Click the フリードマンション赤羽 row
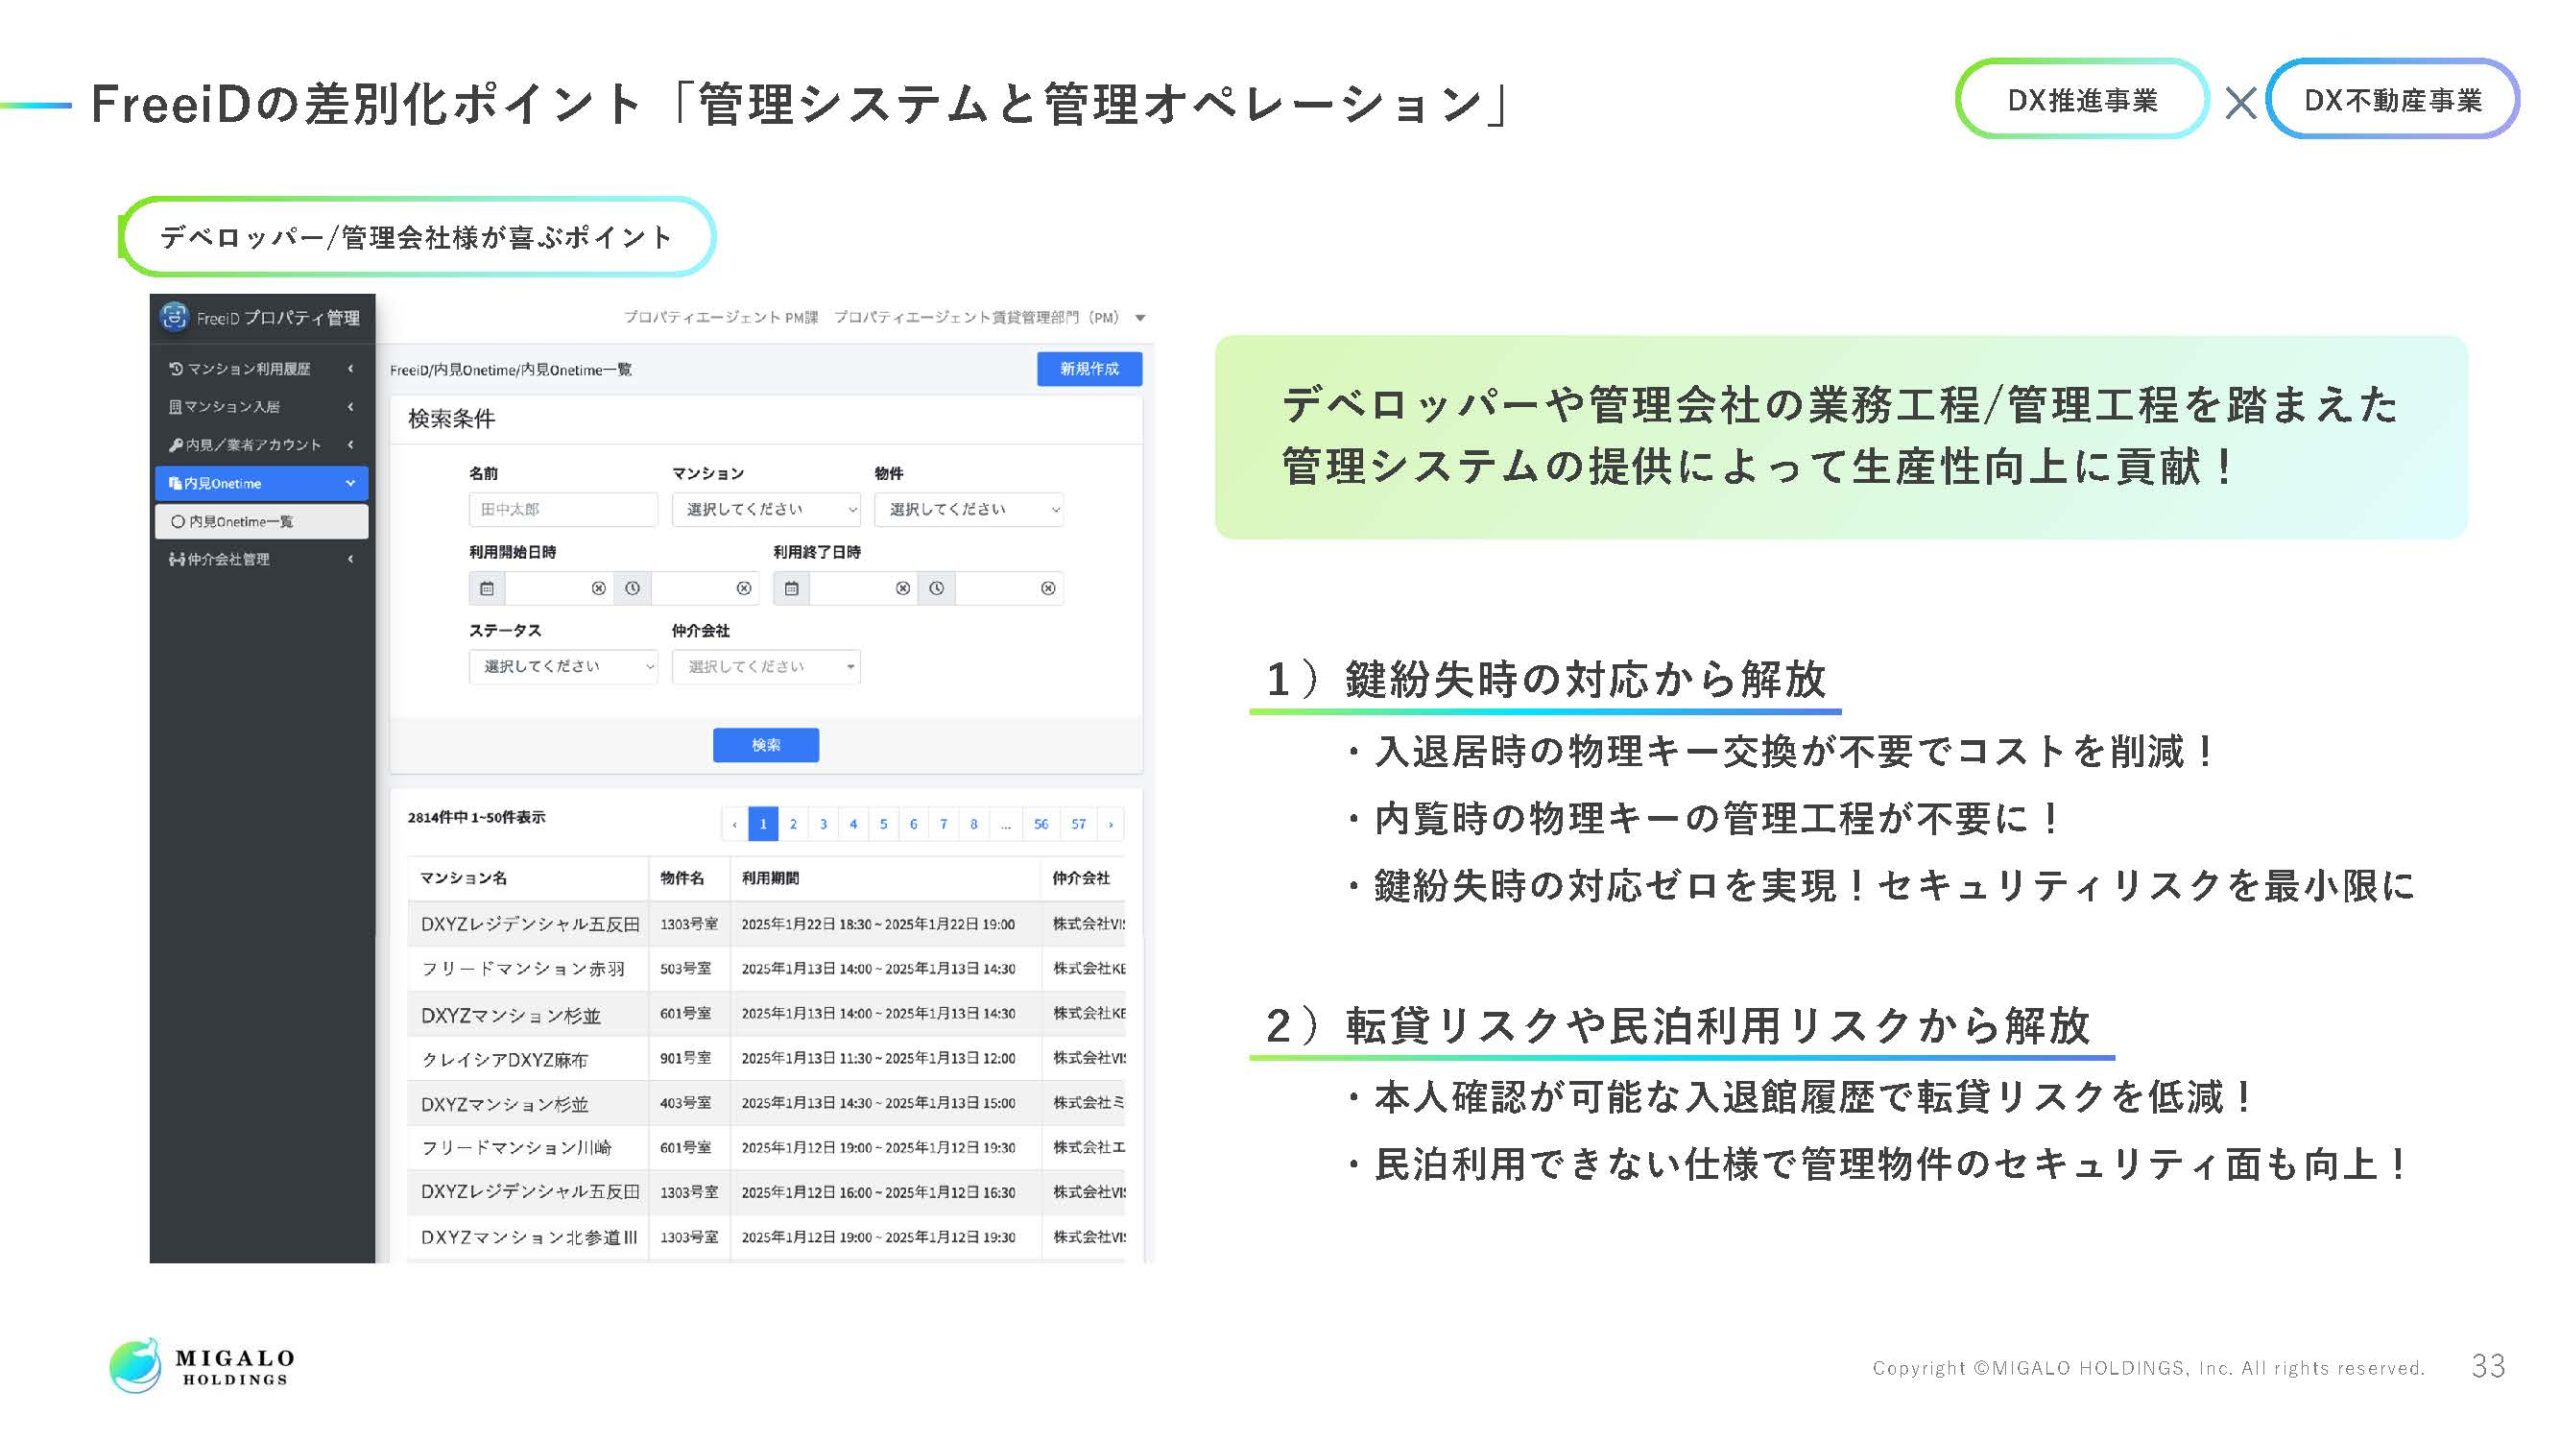This screenshot has height=1440, width=2560. tap(766, 968)
